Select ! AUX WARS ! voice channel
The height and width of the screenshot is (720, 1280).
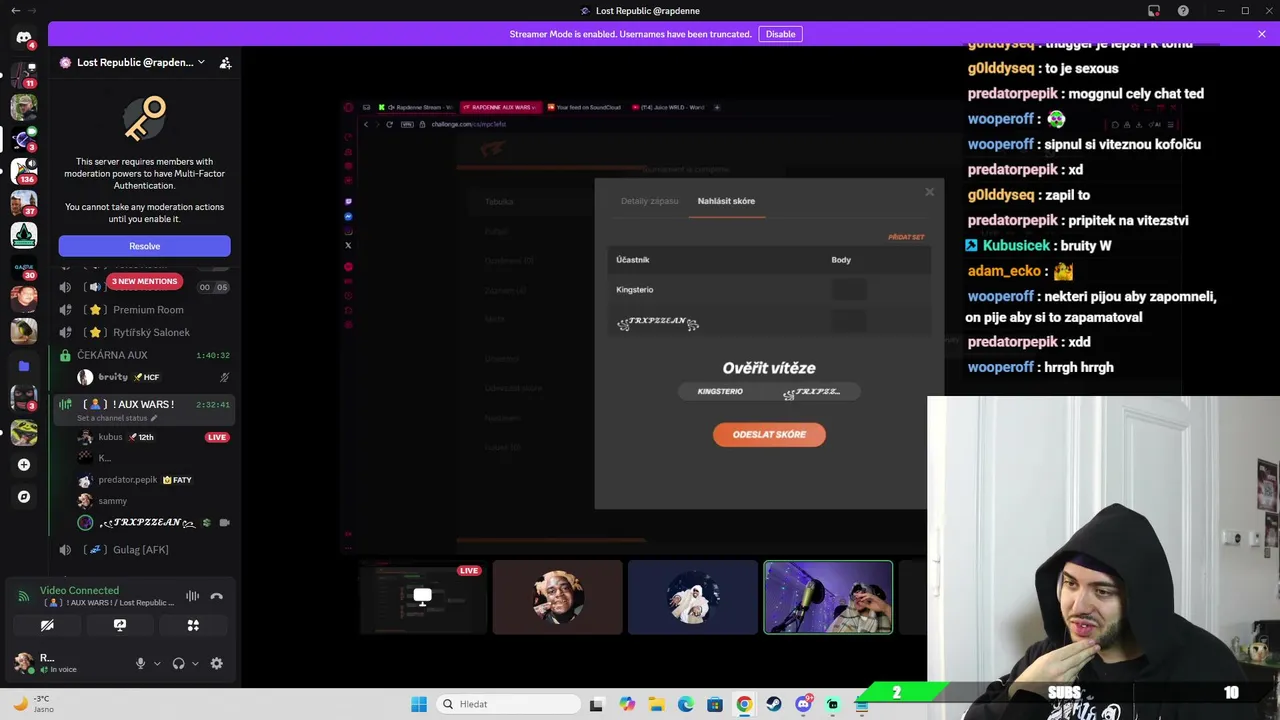pos(143,404)
